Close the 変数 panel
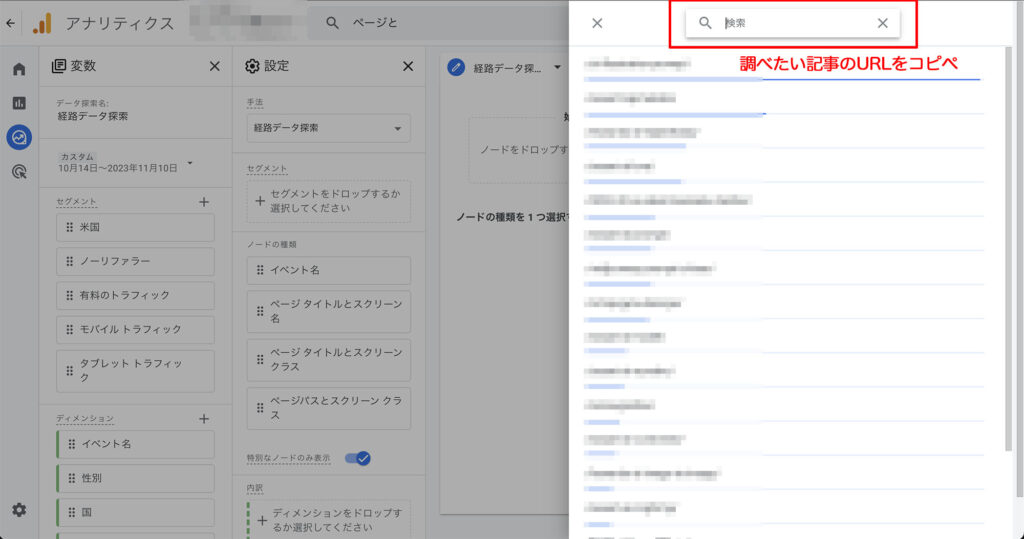1024x539 pixels. pos(214,66)
